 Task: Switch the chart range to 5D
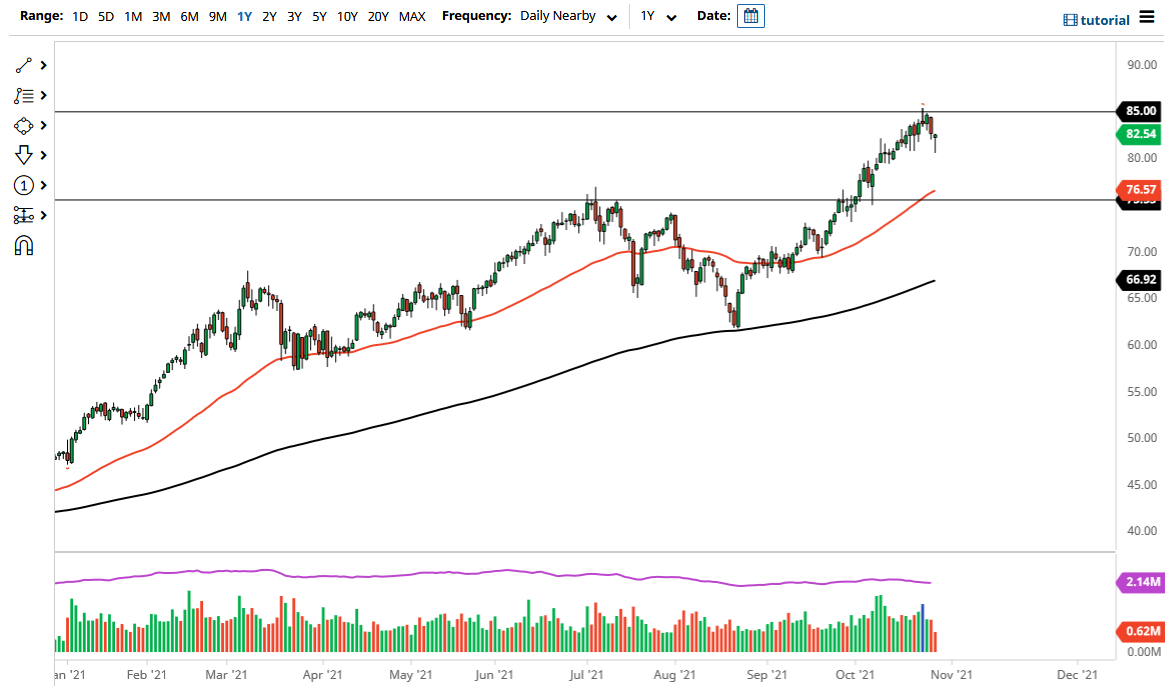(x=105, y=16)
